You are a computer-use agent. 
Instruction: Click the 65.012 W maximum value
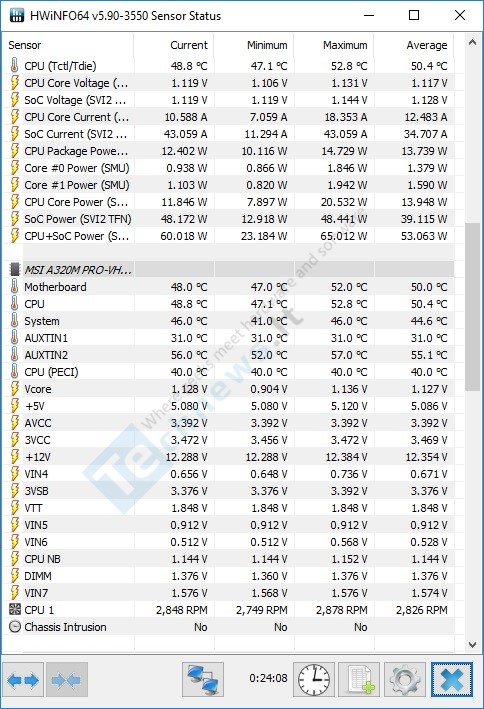(x=344, y=236)
